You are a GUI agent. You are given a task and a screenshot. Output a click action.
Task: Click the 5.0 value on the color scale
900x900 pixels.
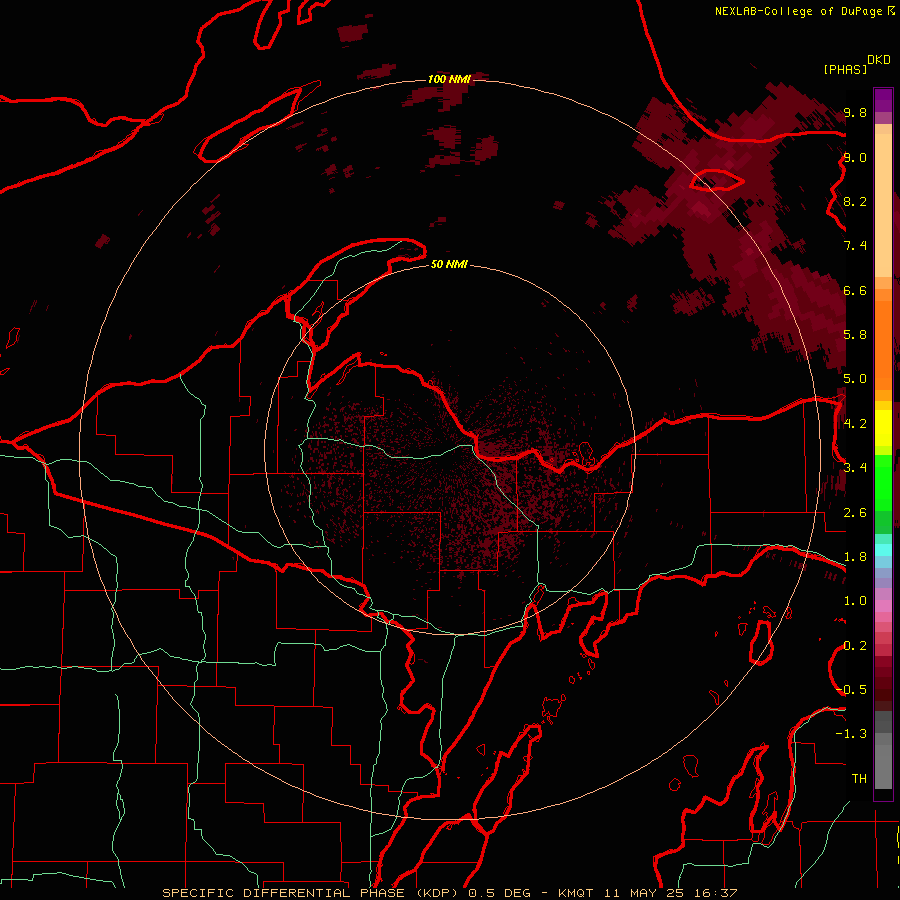pyautogui.click(x=855, y=379)
